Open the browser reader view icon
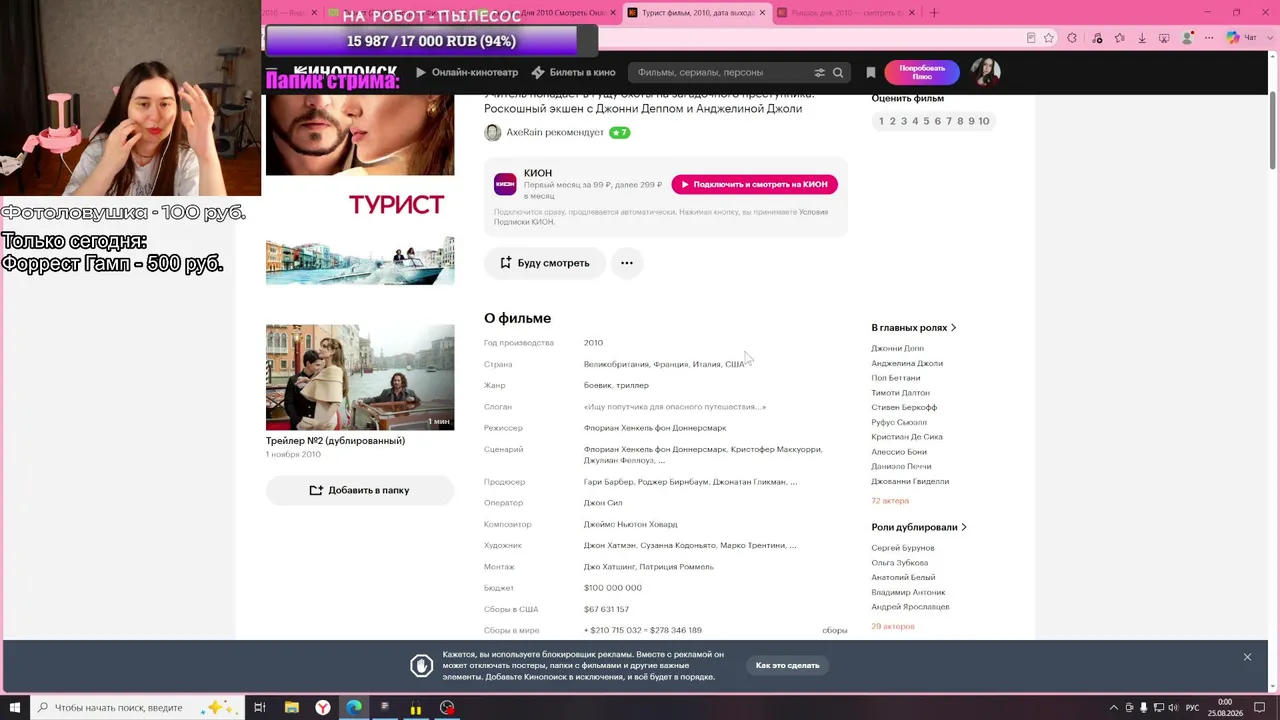The width and height of the screenshot is (1280, 720). 1031,38
